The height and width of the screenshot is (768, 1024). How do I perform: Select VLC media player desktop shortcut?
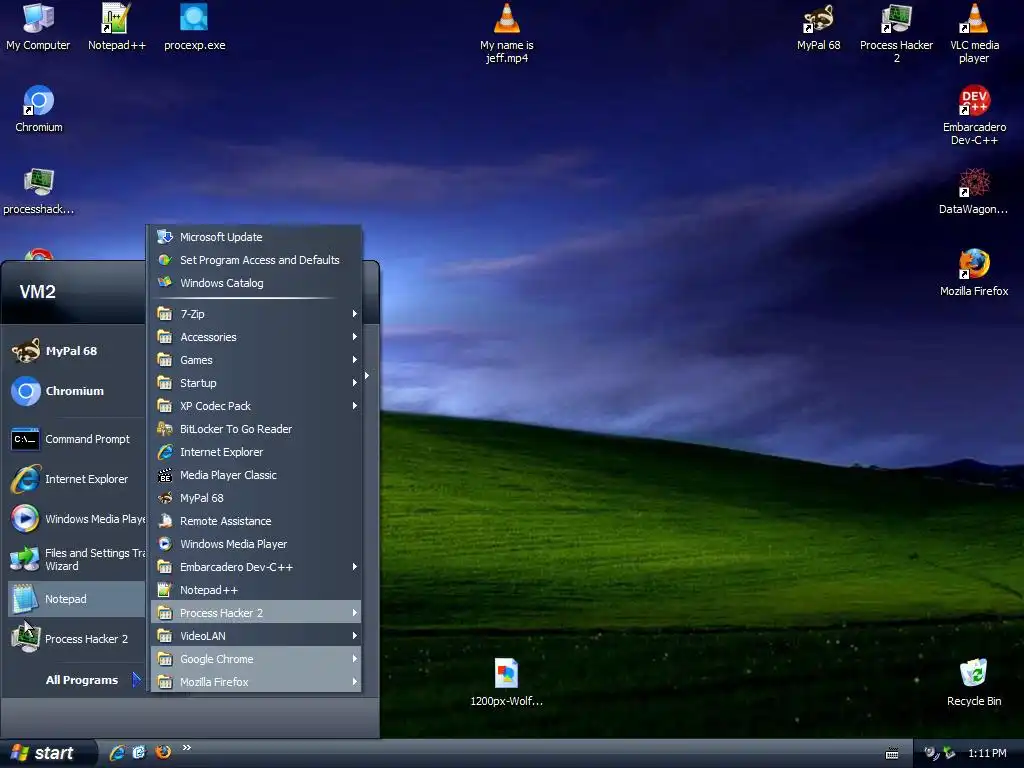coord(974,33)
